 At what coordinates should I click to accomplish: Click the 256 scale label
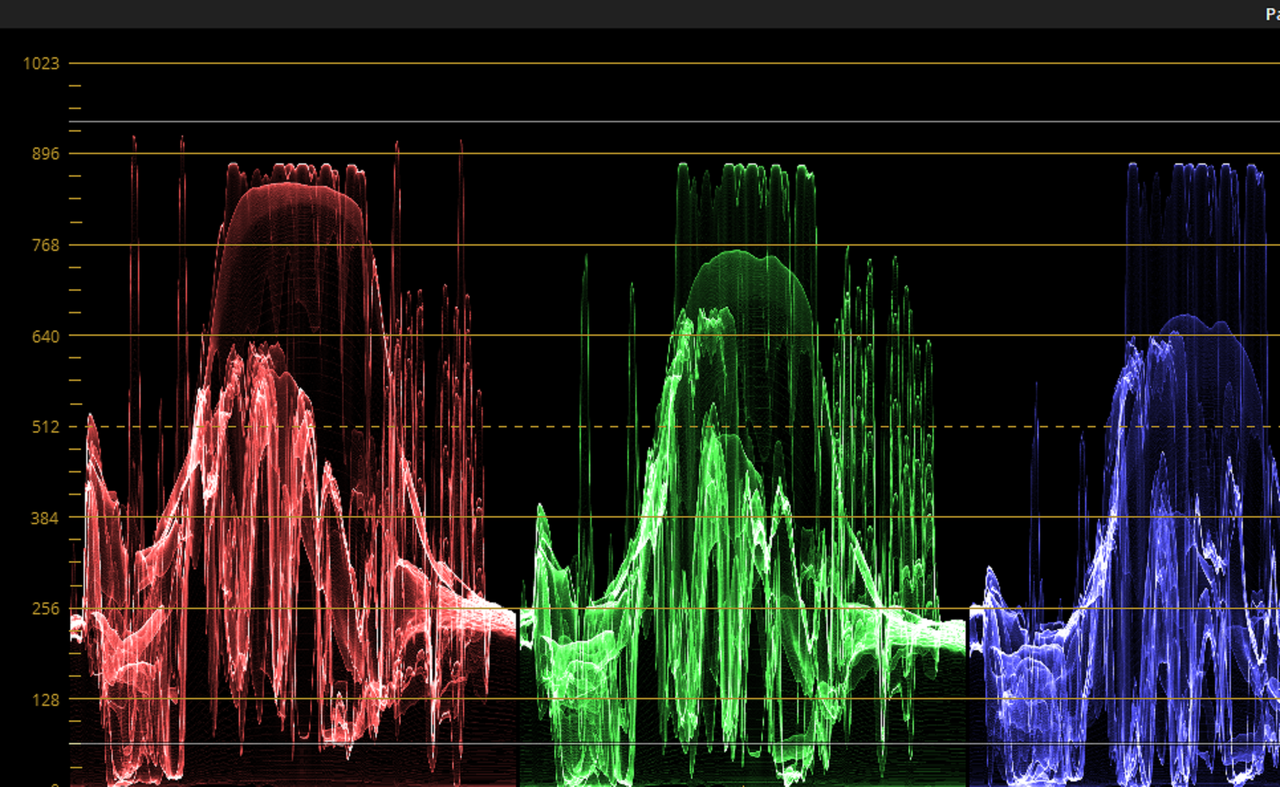tap(46, 609)
